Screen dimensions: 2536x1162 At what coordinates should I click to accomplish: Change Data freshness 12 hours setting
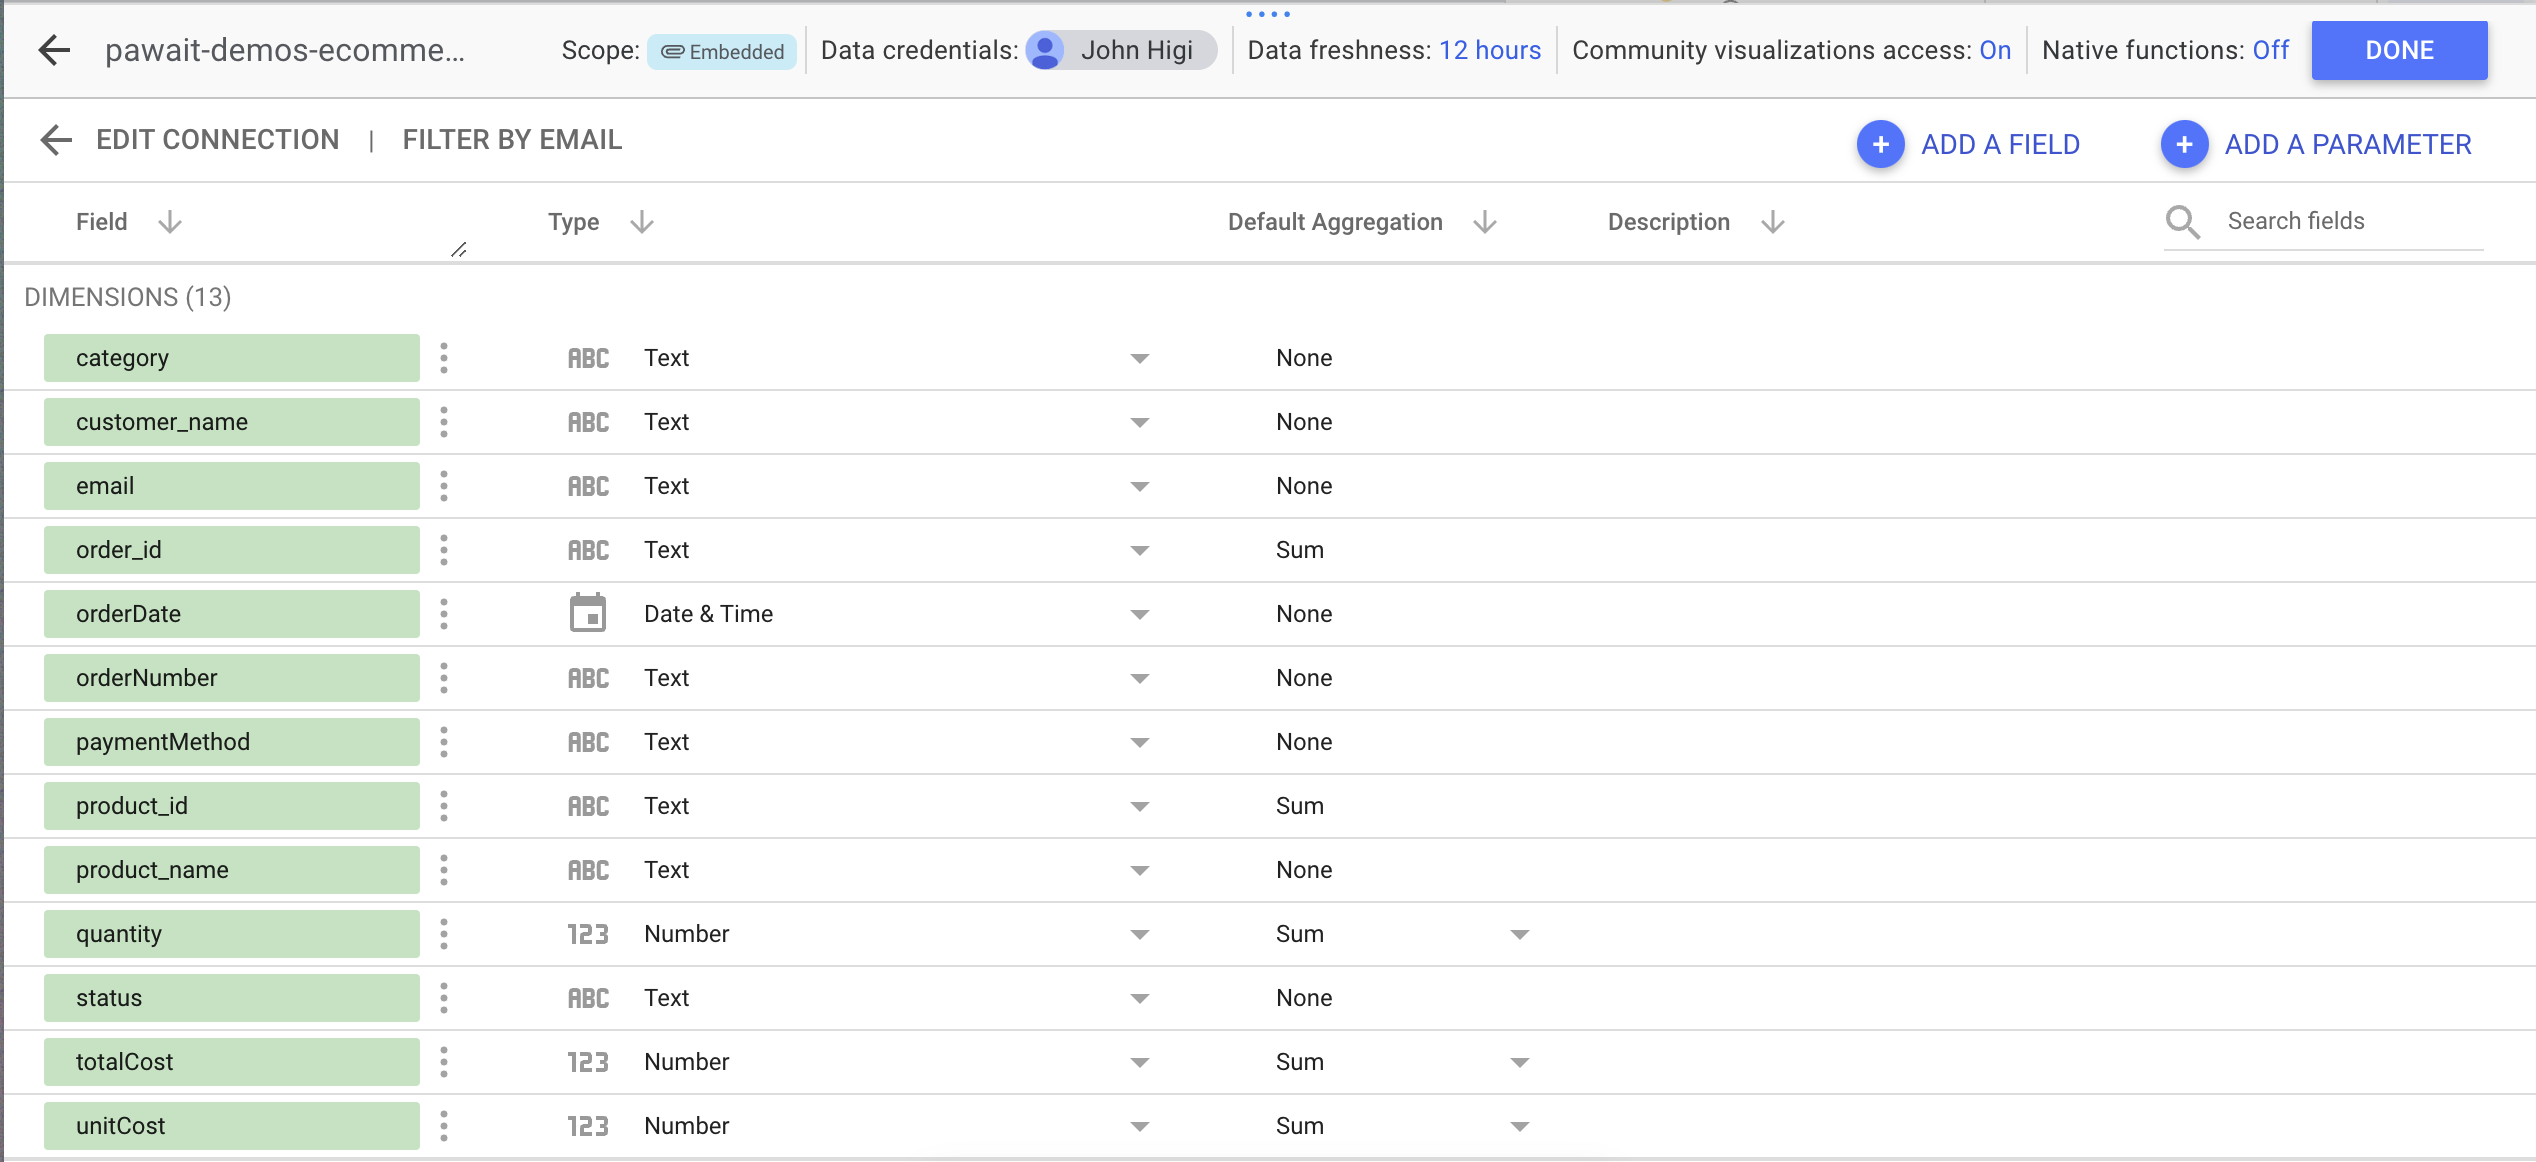(1489, 50)
